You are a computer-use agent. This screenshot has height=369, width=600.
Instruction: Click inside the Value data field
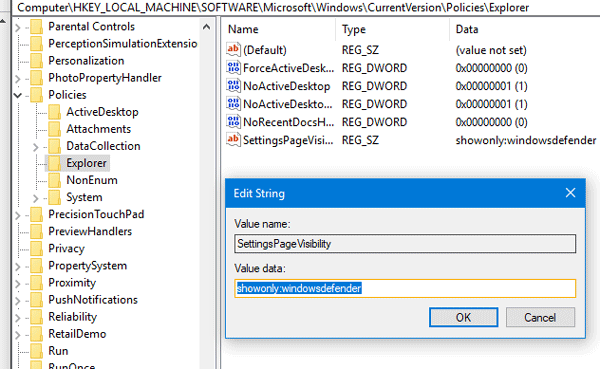click(x=405, y=288)
